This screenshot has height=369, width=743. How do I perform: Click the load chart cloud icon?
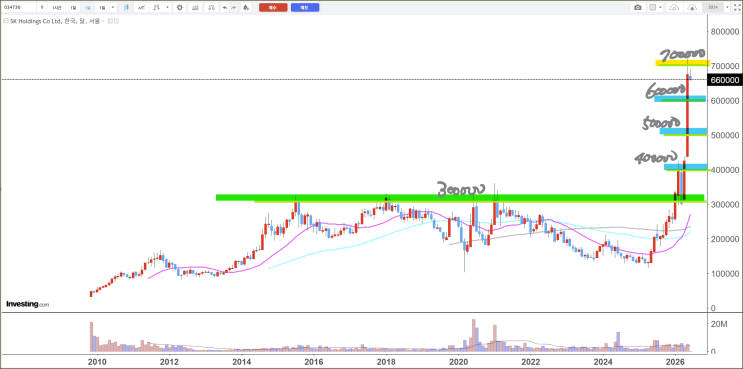tap(674, 8)
